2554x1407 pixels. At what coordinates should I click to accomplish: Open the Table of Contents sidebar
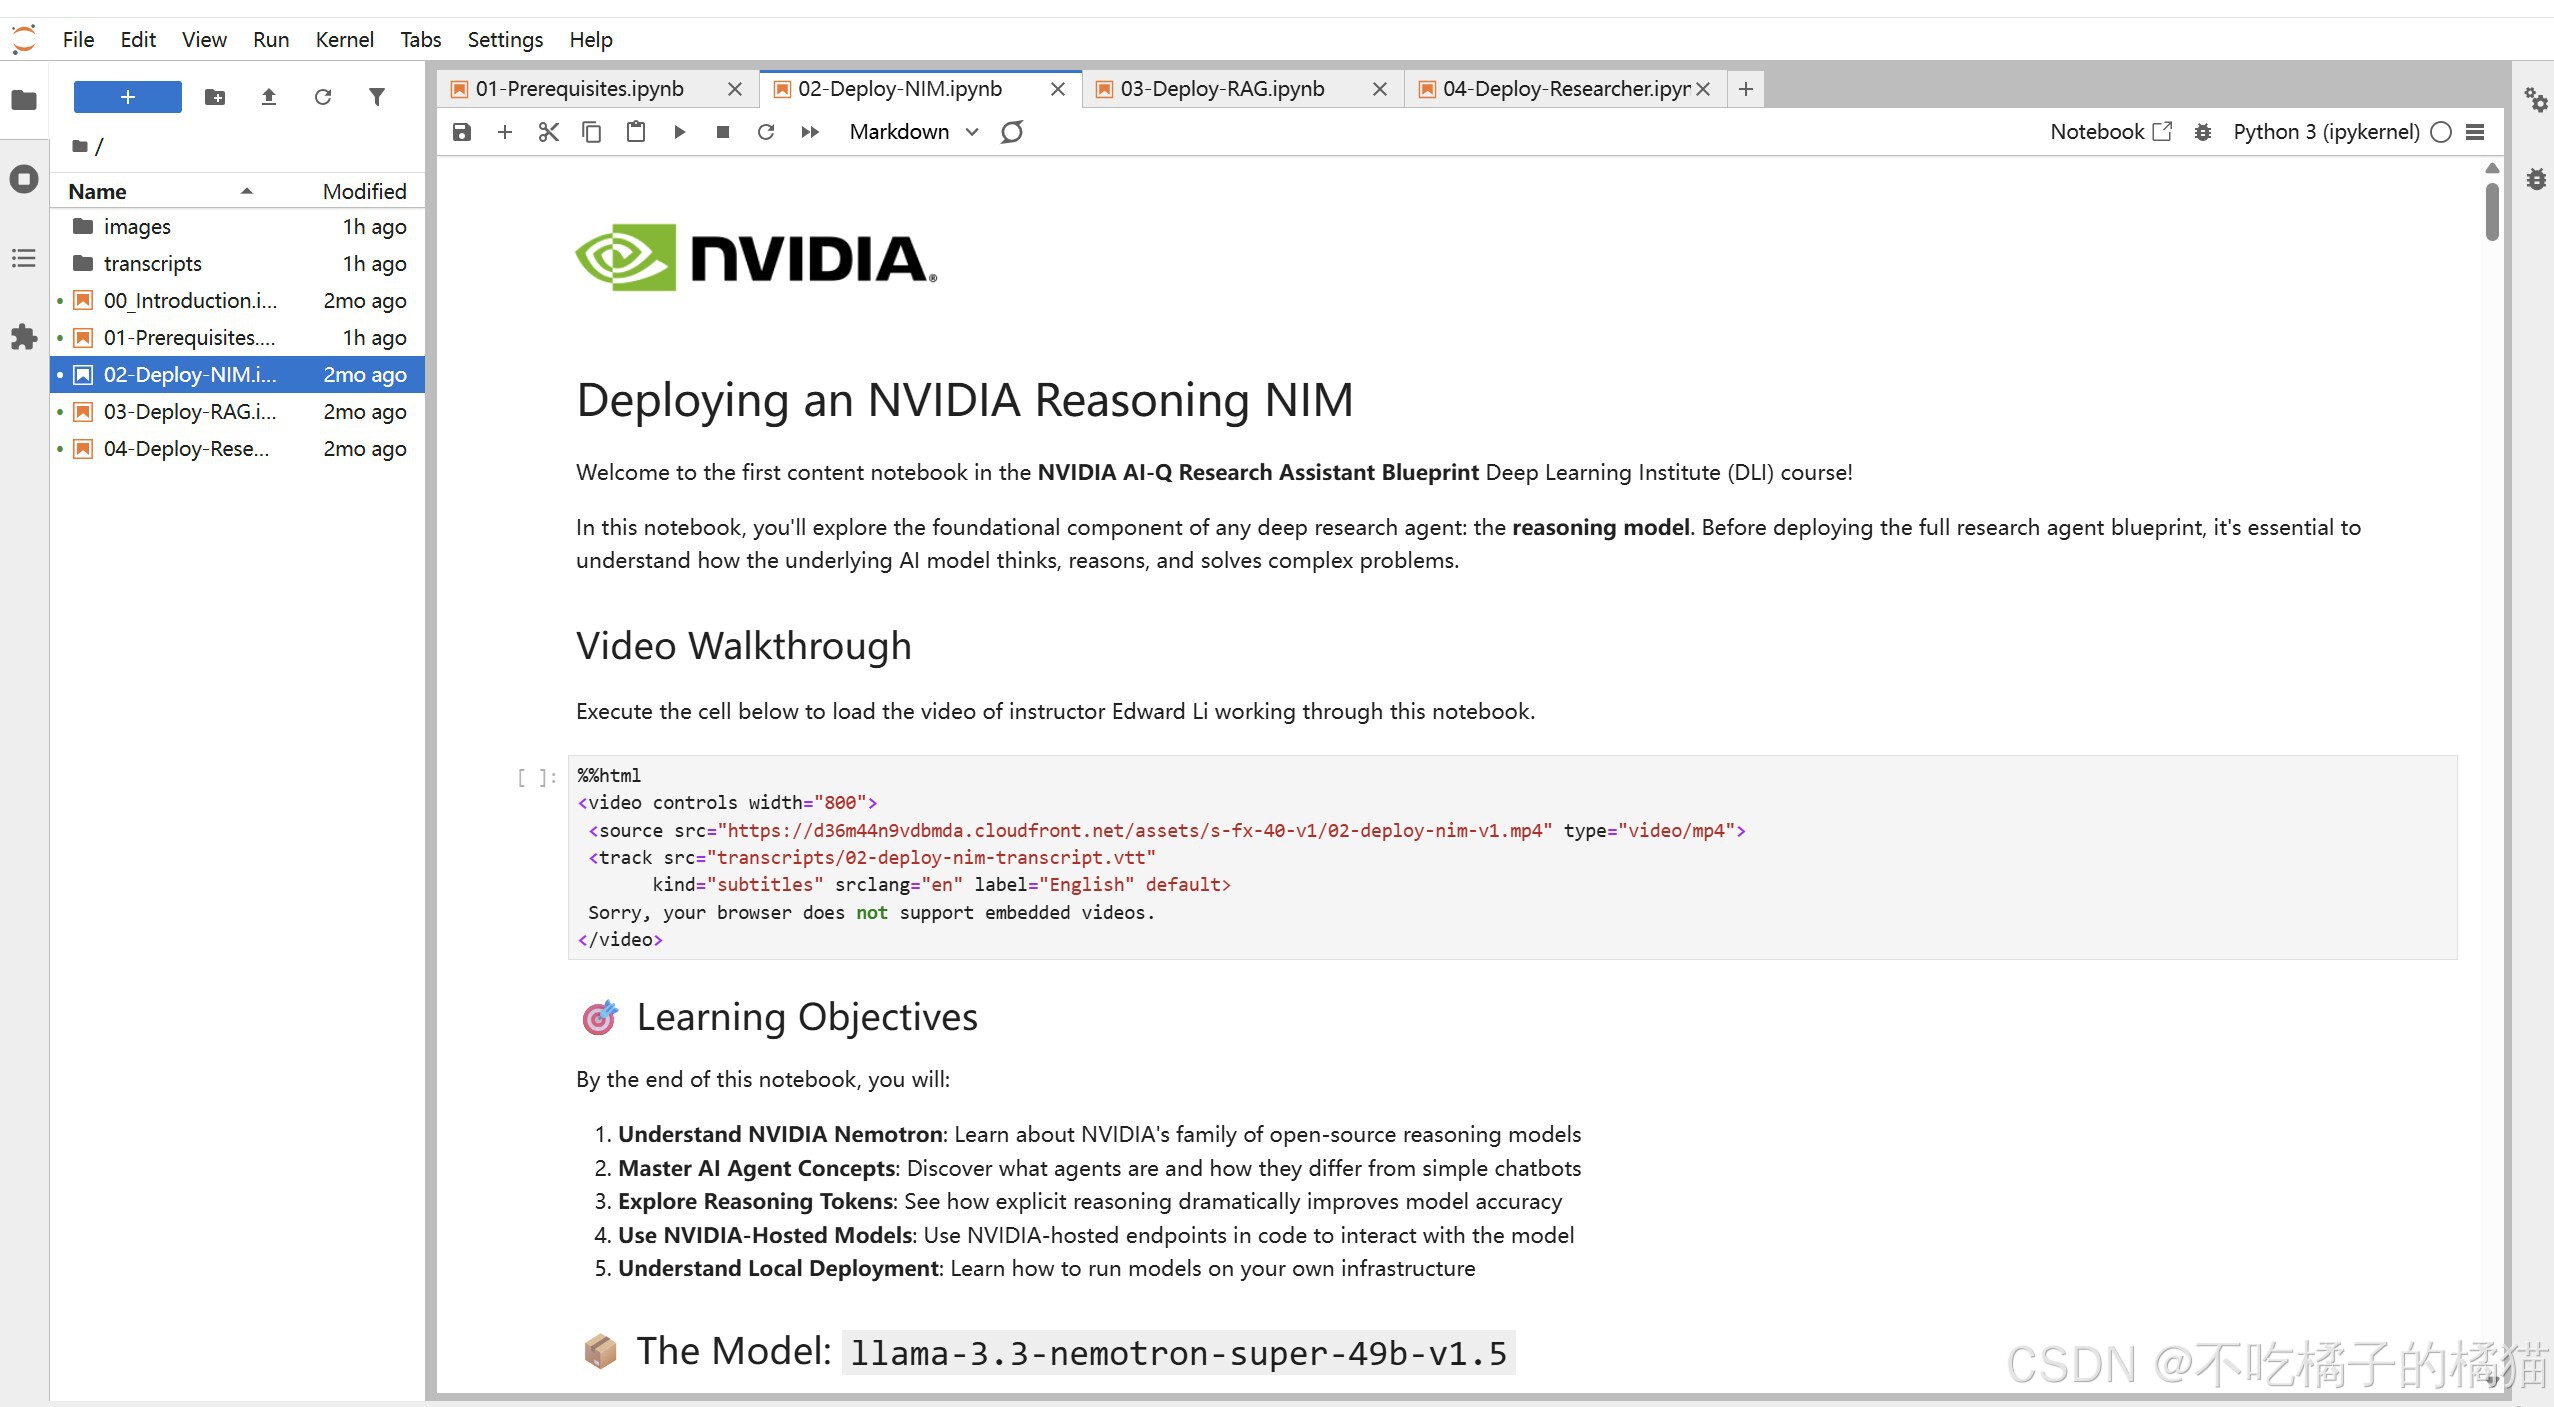click(x=24, y=259)
